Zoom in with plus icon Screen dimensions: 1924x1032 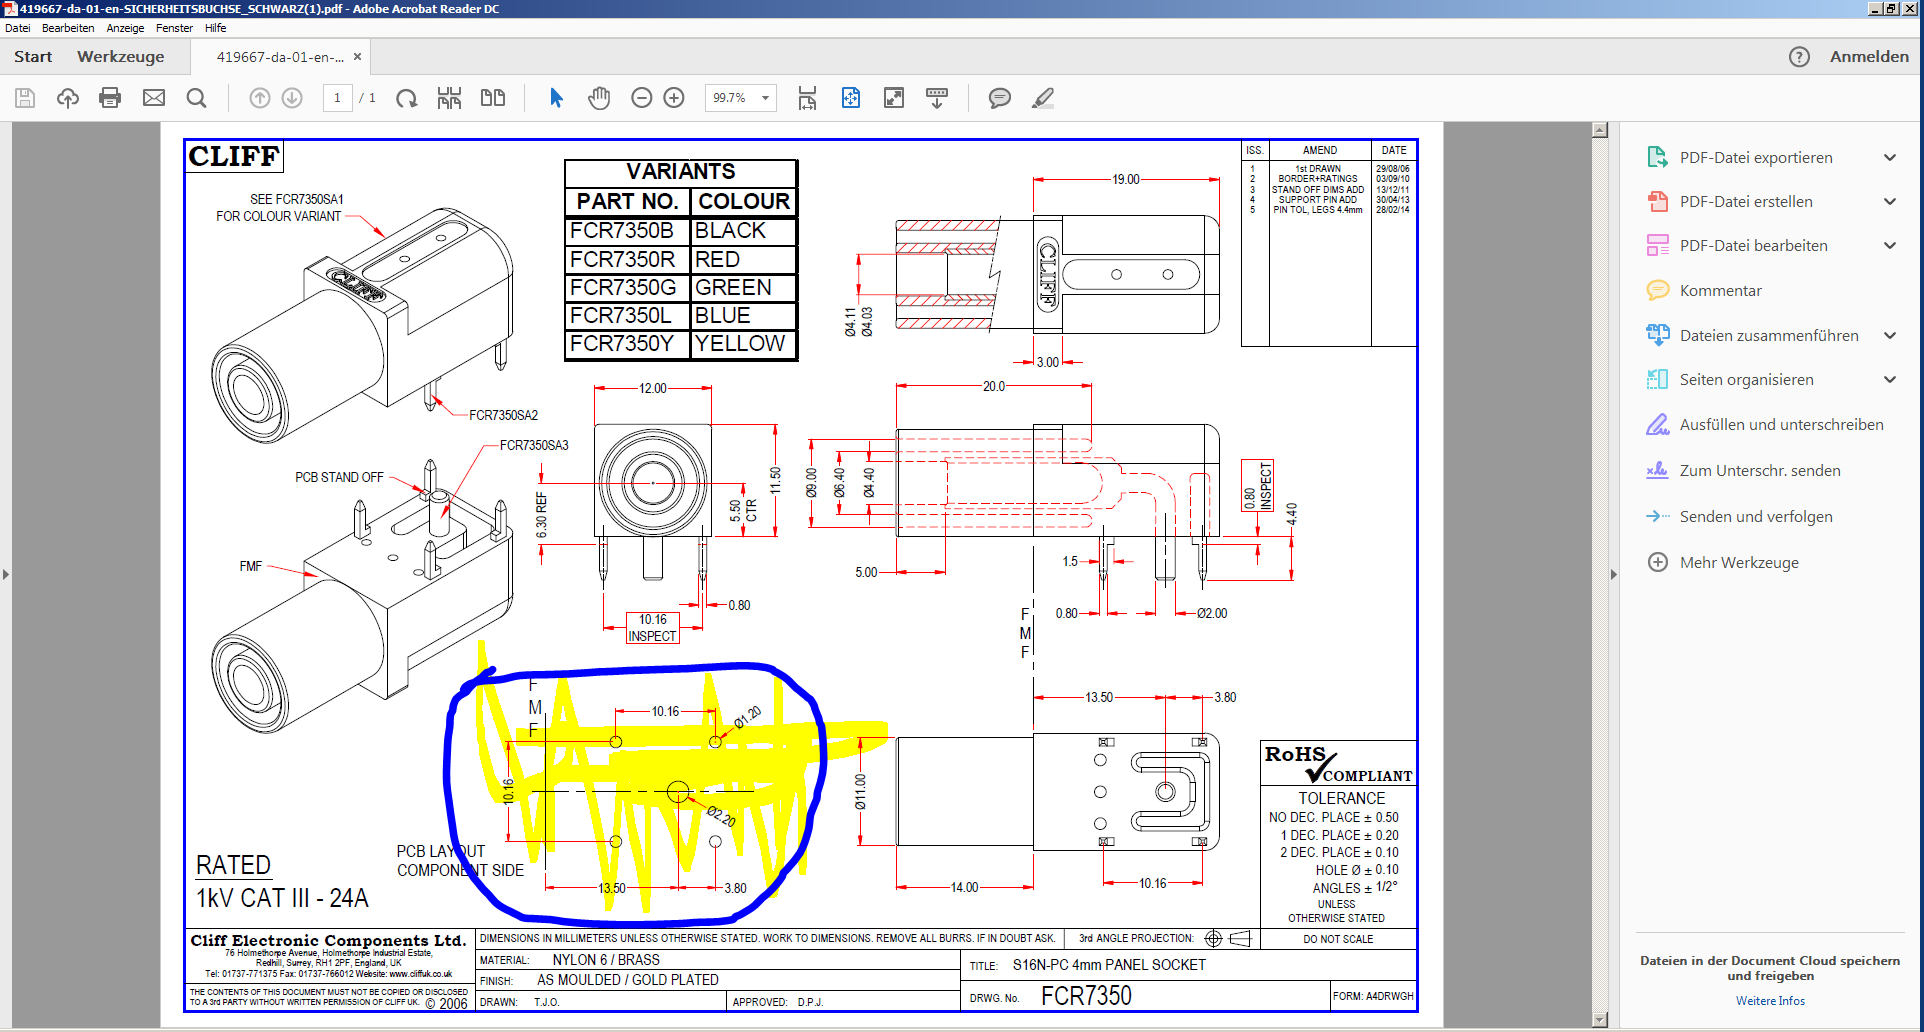674,98
